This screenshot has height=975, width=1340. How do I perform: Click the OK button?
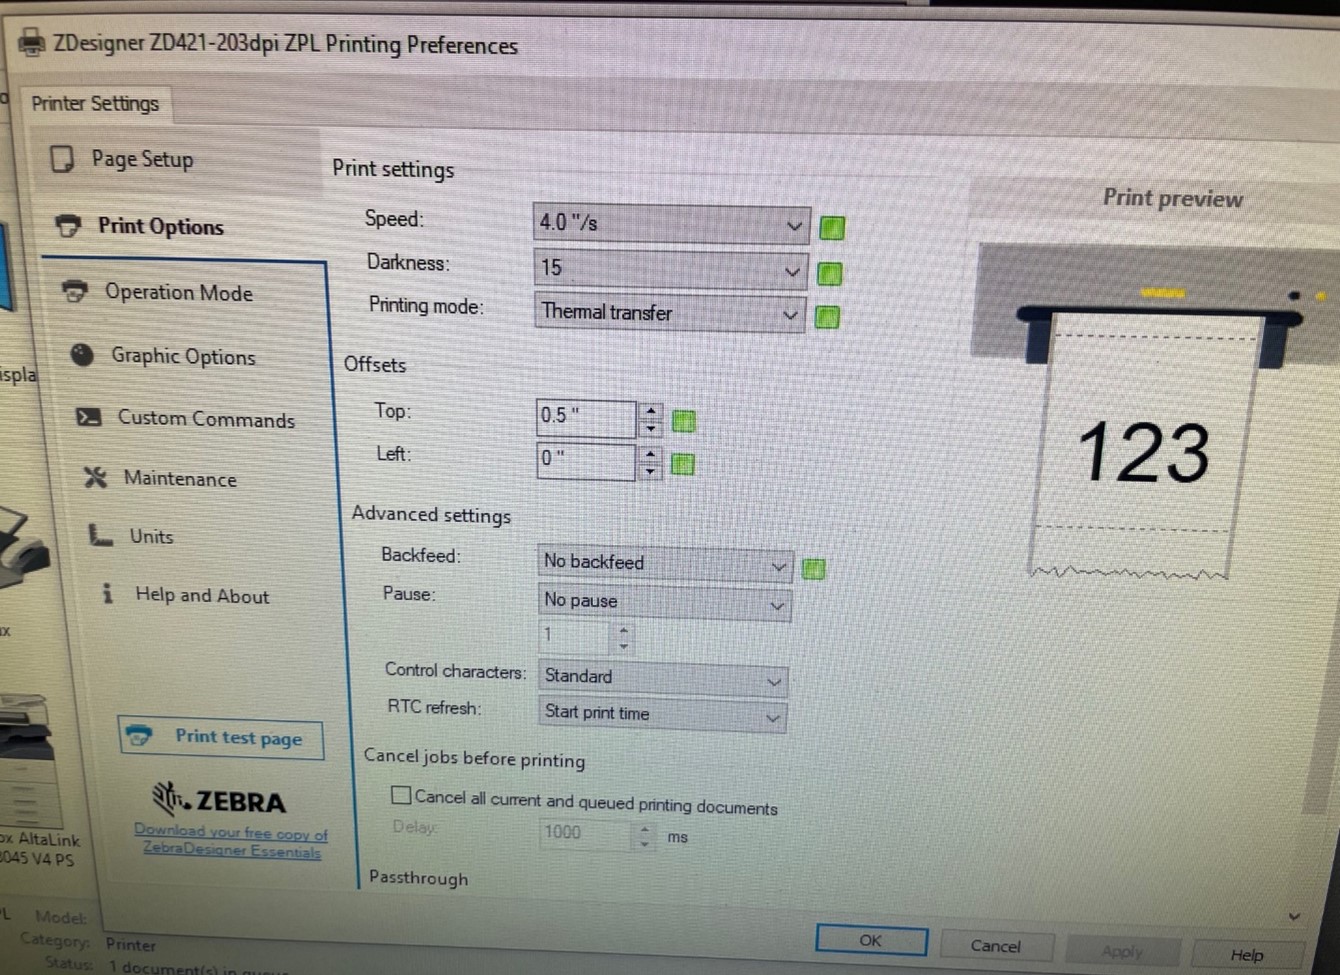871,940
